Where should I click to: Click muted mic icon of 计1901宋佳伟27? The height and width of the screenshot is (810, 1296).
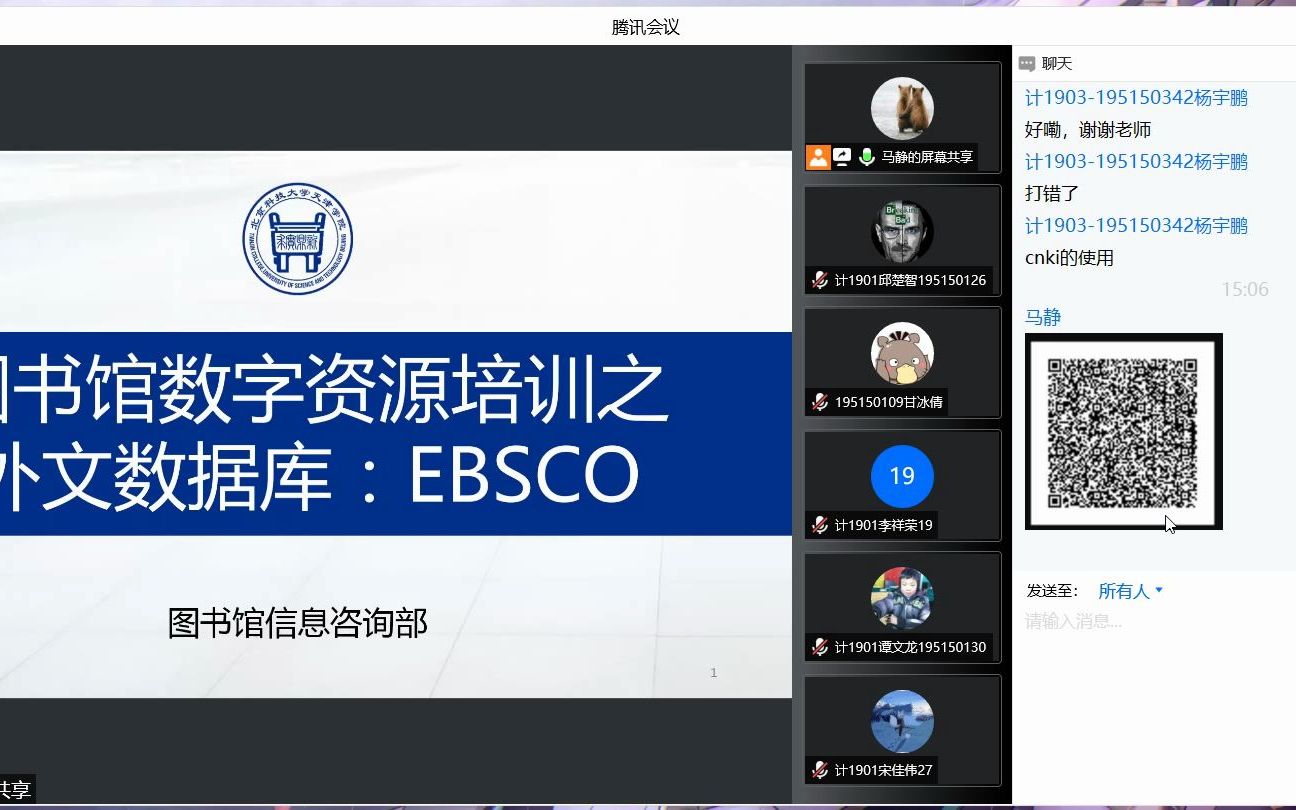820,770
